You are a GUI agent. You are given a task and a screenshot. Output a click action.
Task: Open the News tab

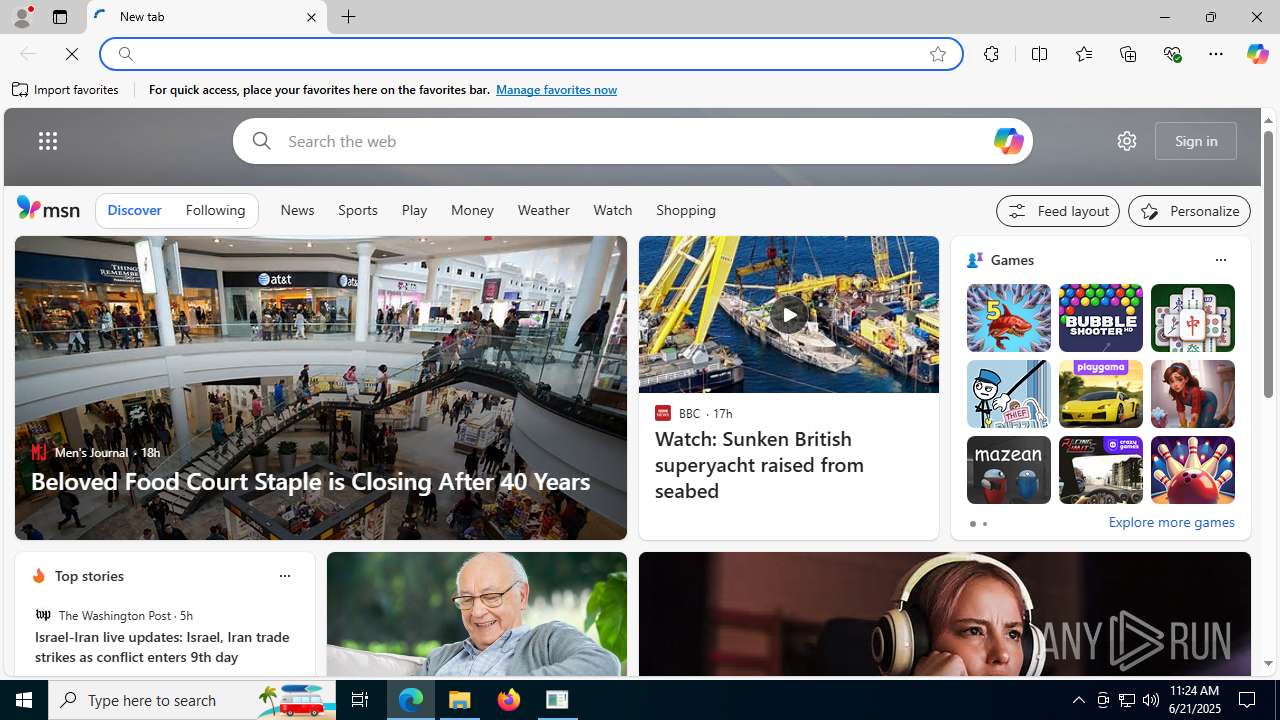(x=297, y=211)
